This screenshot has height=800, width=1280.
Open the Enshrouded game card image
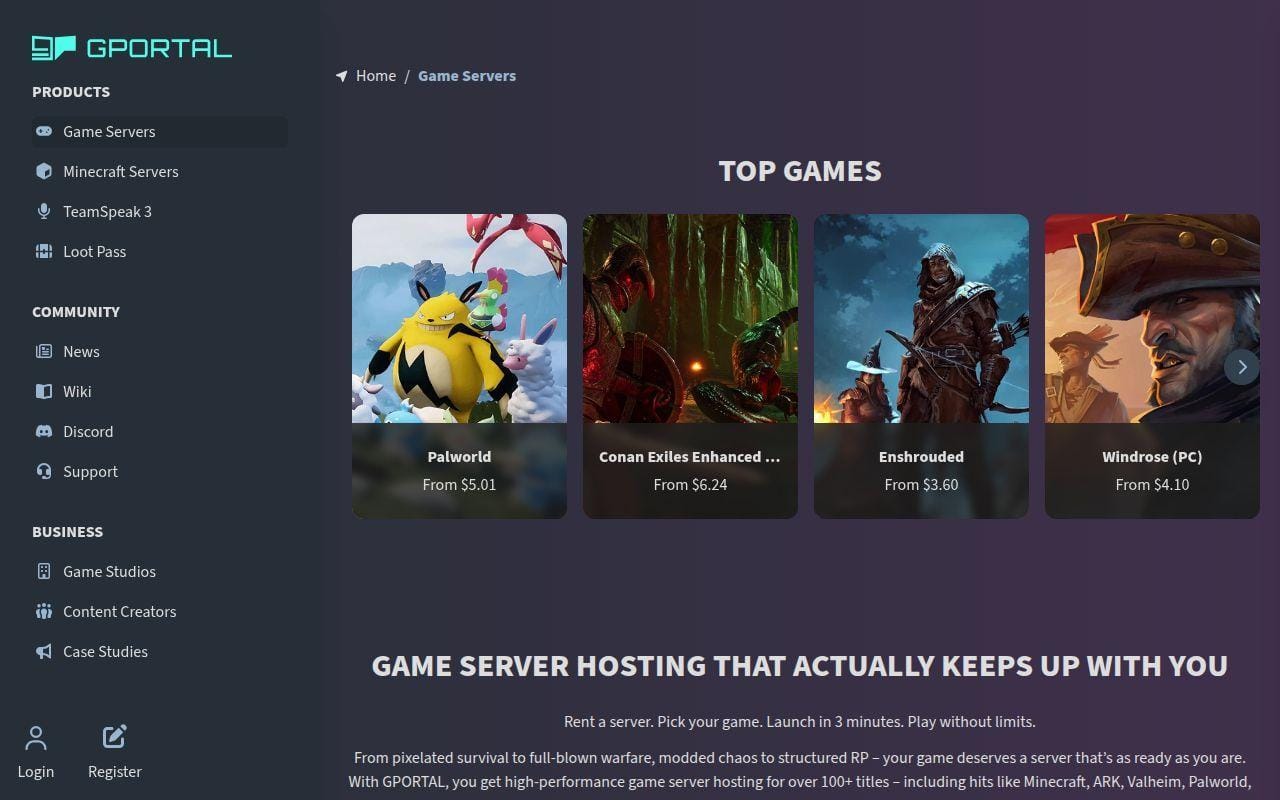[921, 318]
